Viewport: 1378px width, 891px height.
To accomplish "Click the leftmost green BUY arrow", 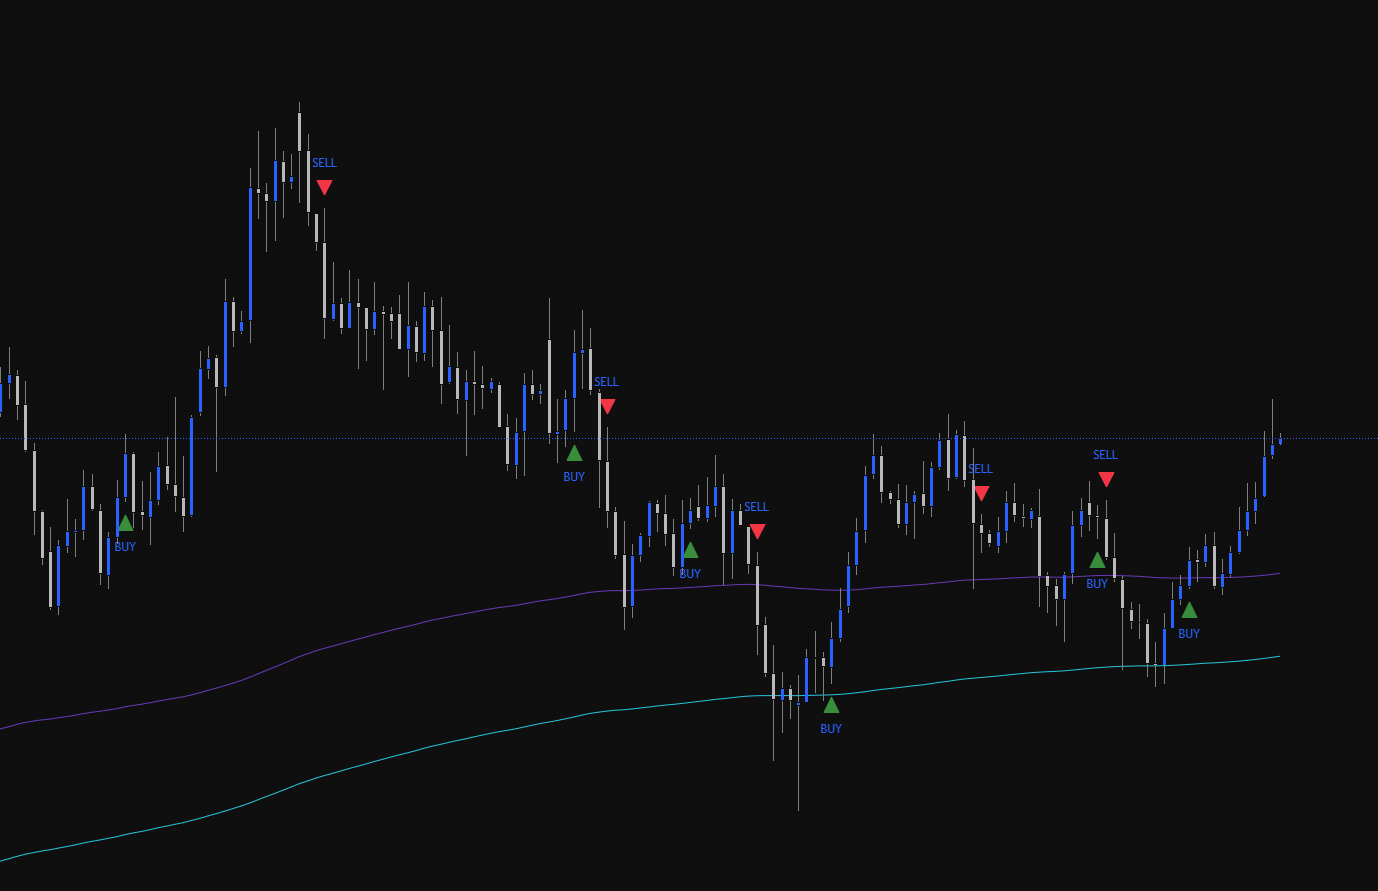I will [125, 523].
